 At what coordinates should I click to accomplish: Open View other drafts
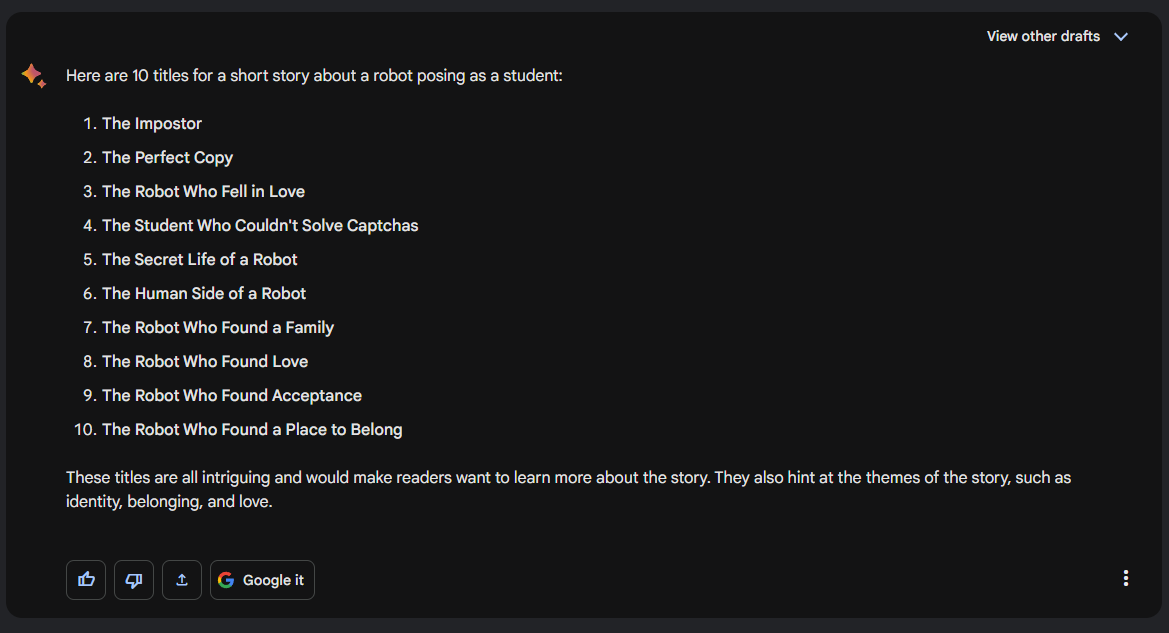click(x=1043, y=37)
